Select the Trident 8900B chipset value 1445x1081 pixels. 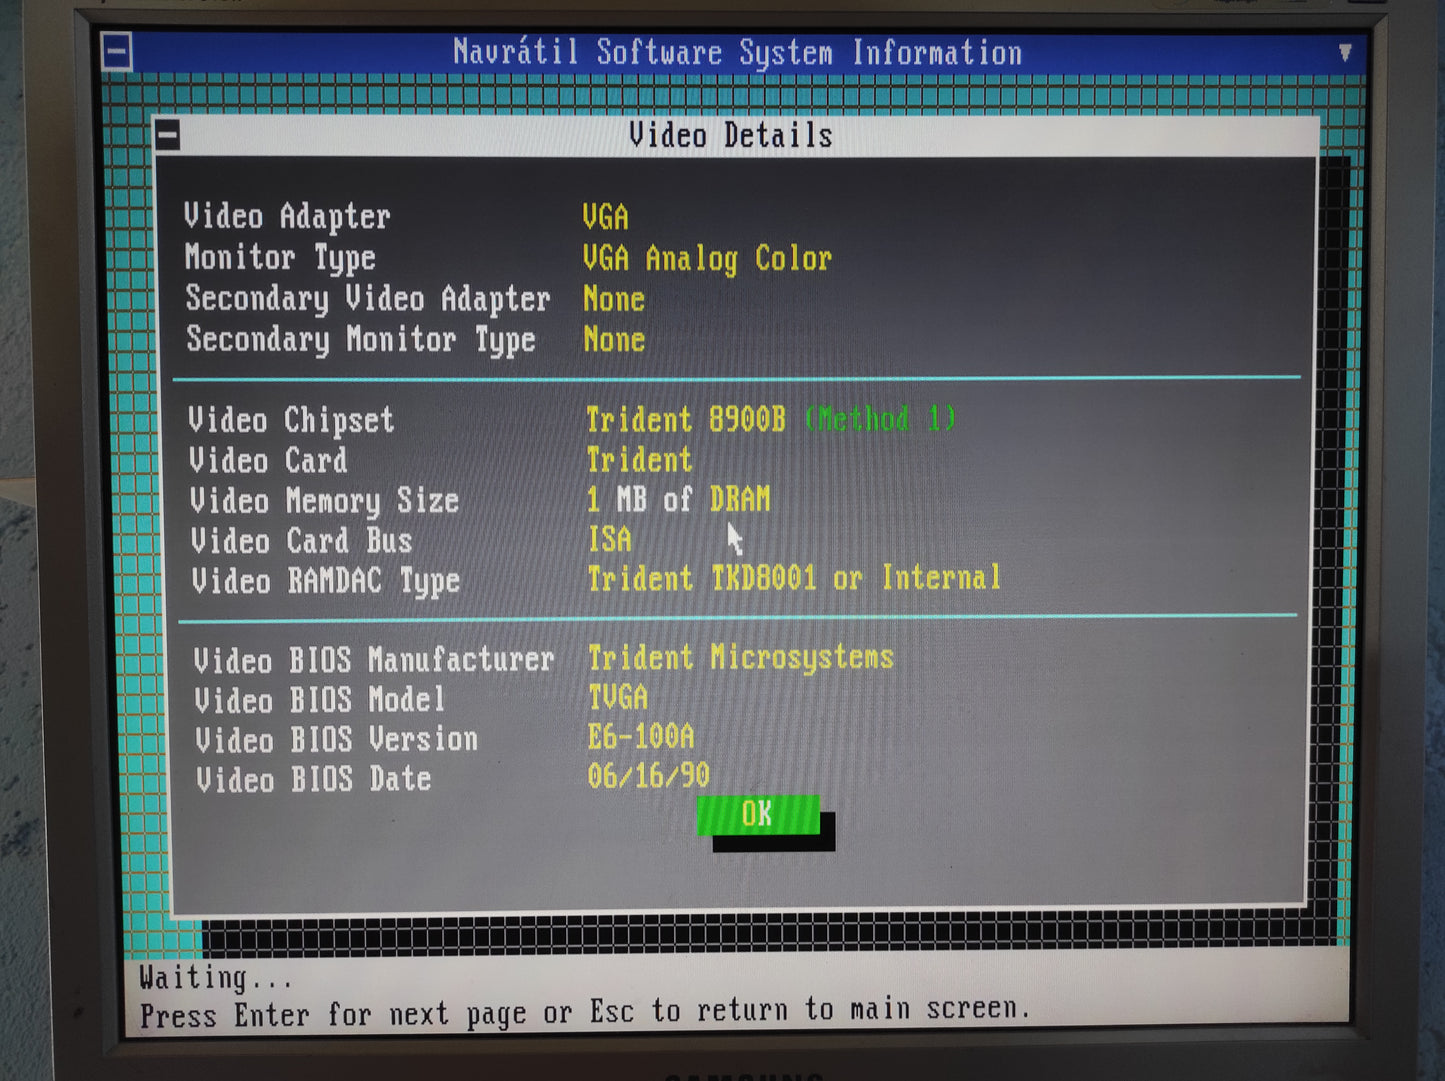(685, 419)
